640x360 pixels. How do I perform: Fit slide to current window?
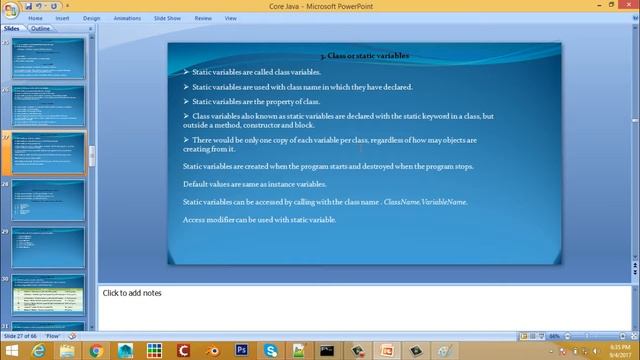pos(634,336)
